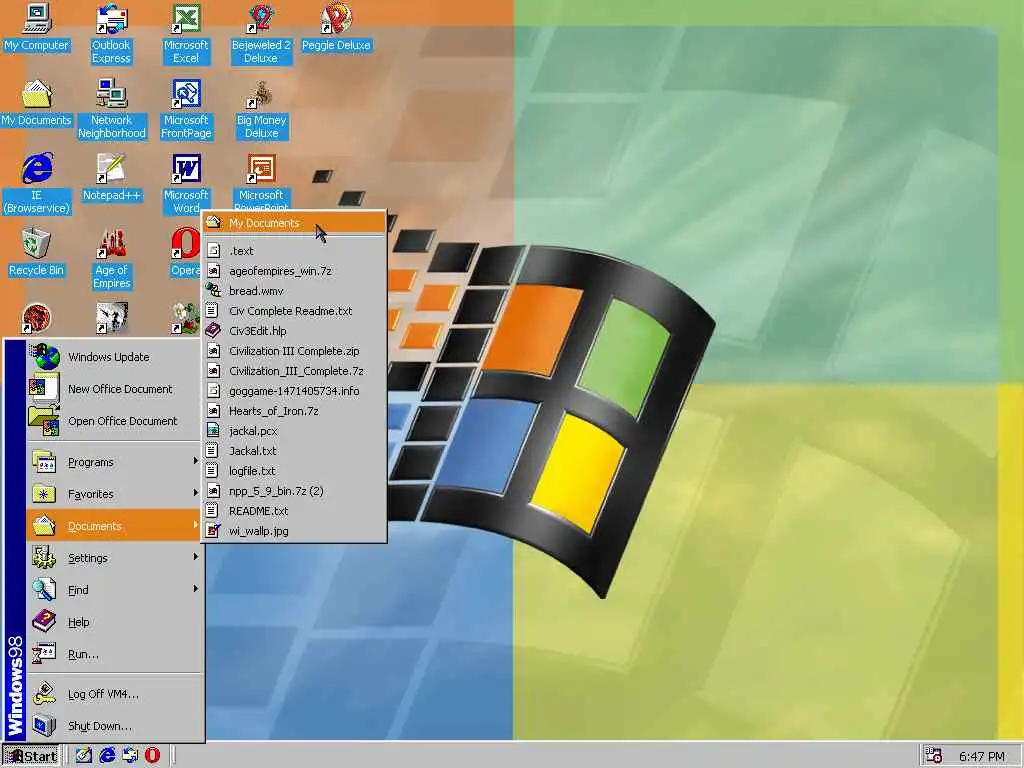Image resolution: width=1024 pixels, height=768 pixels.
Task: Click the Opera quick launch icon in taskbar
Action: (152, 756)
